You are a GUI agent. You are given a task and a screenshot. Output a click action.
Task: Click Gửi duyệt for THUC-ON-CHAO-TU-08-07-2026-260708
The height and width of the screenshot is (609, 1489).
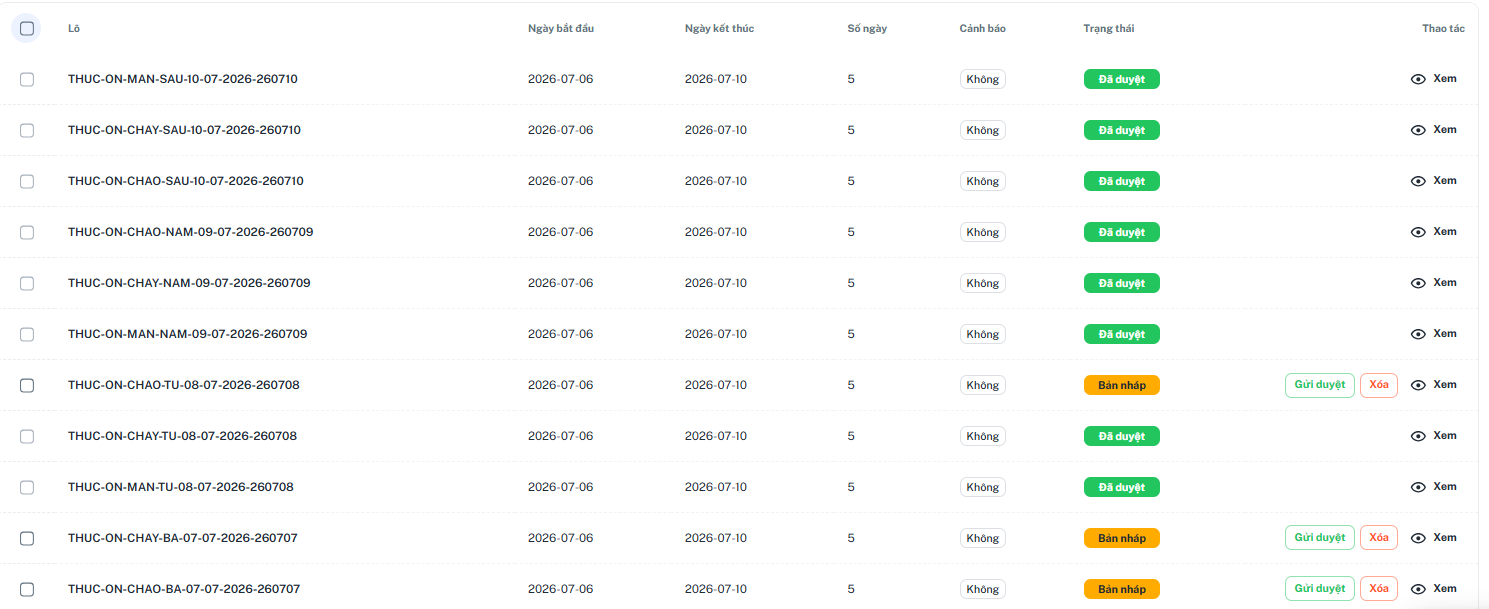1320,385
